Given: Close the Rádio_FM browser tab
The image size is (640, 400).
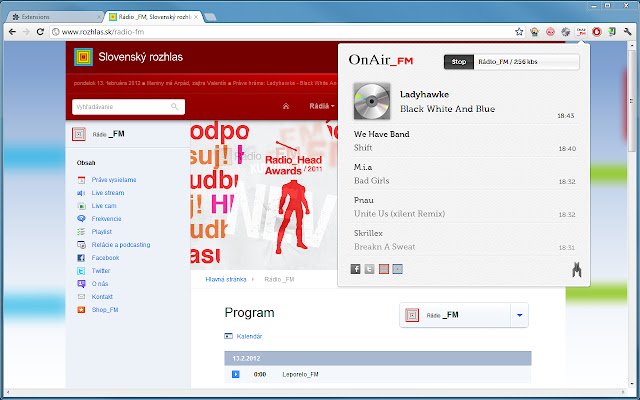Looking at the screenshot, I should [196, 17].
